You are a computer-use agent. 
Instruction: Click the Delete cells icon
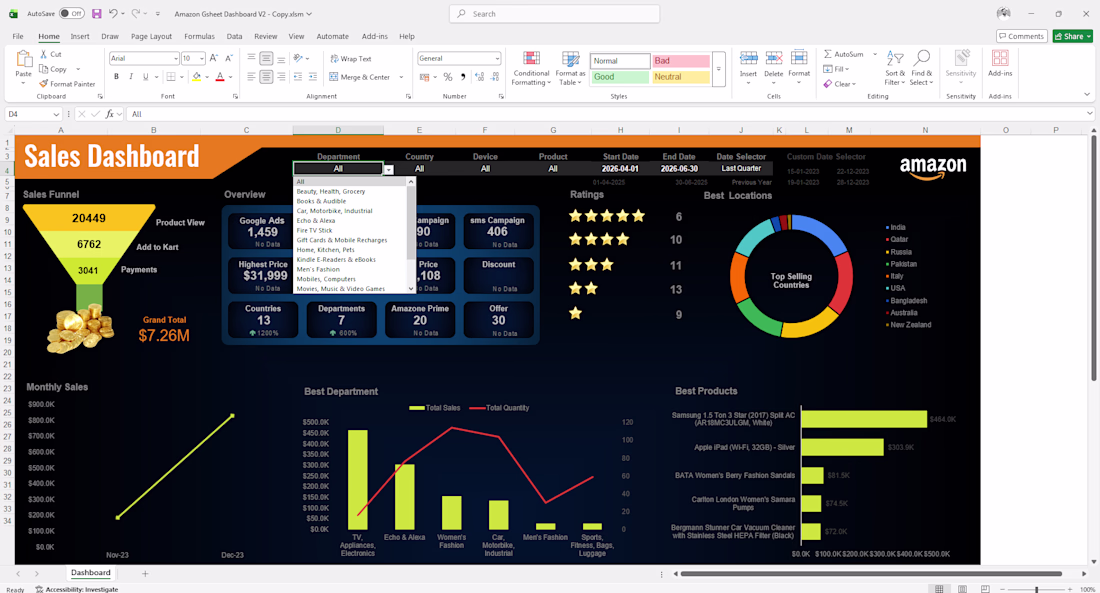click(774, 58)
